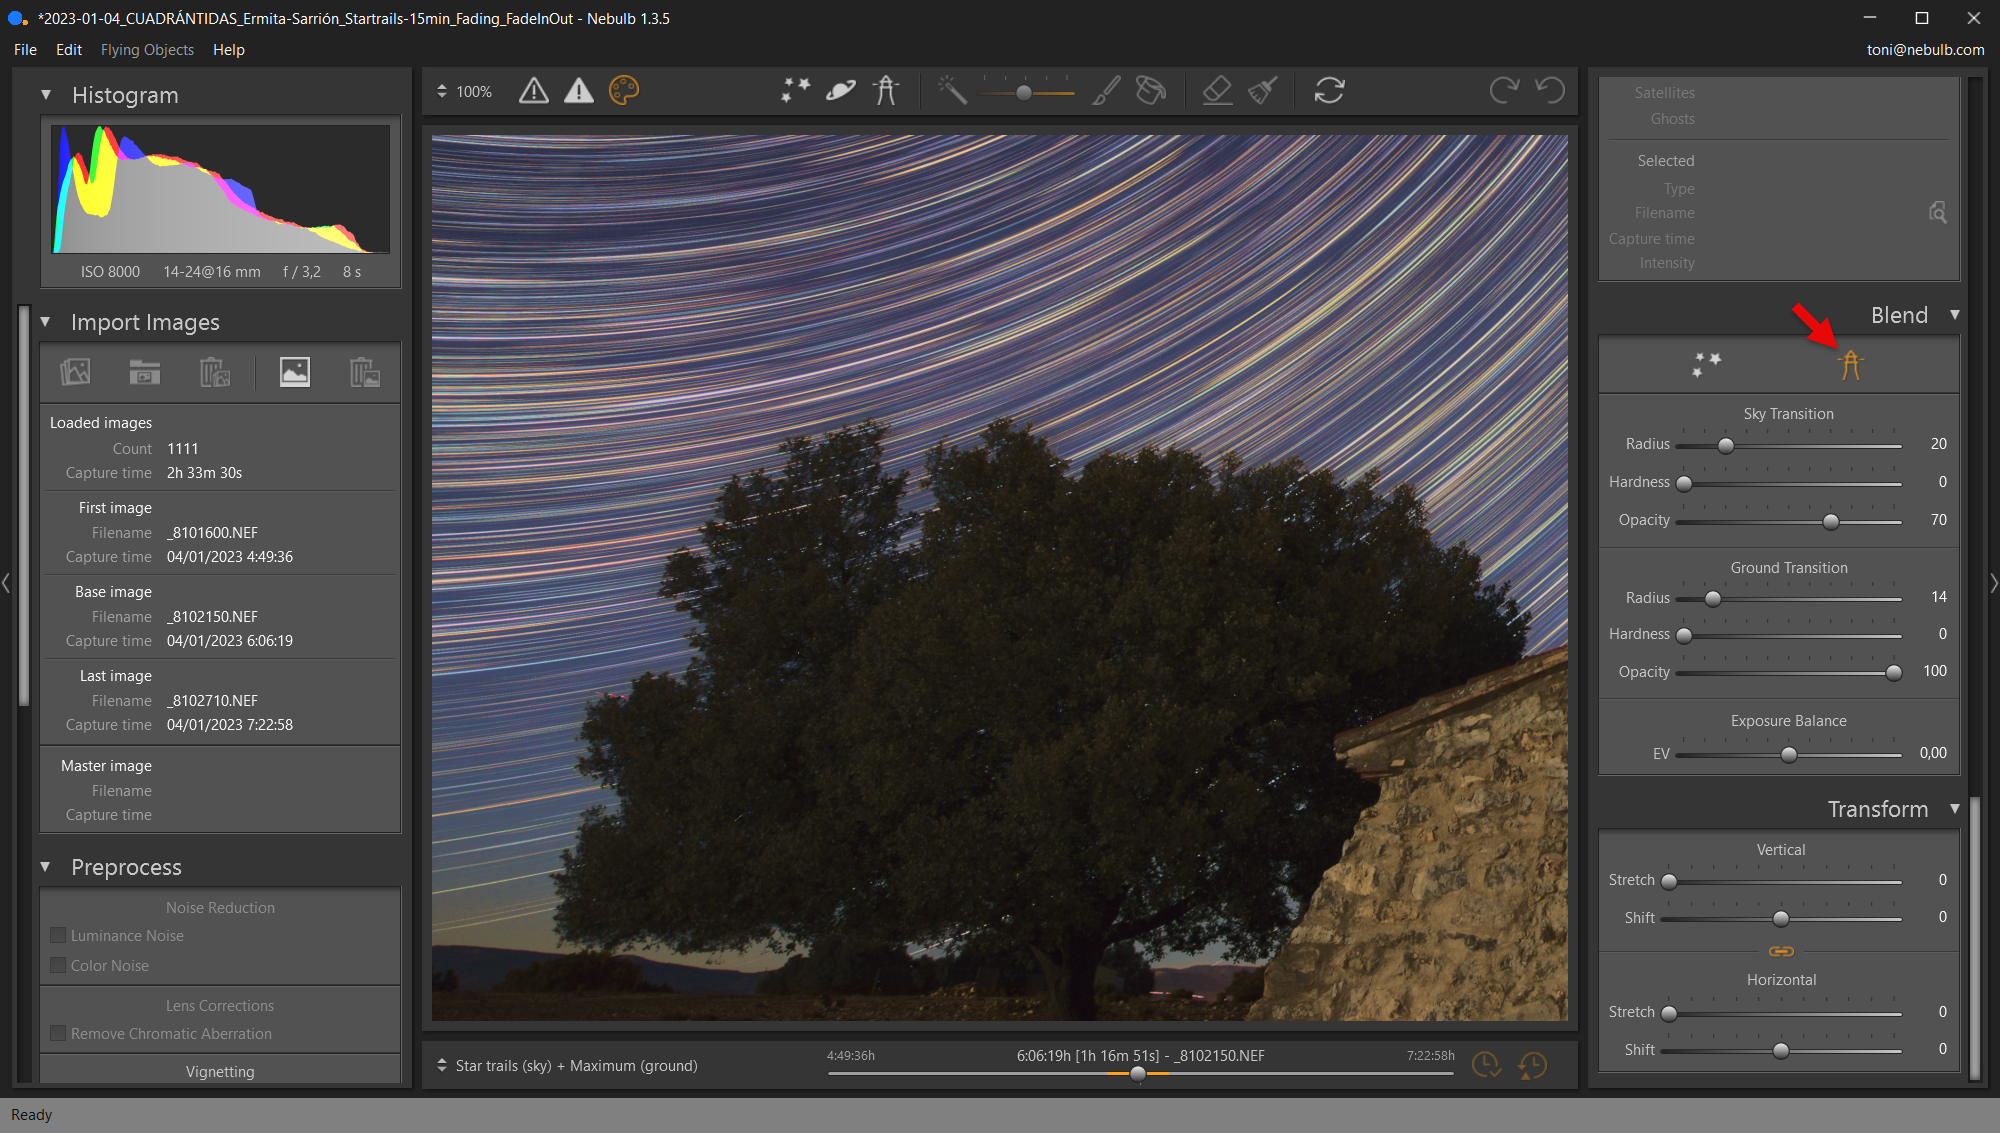2000x1133 pixels.
Task: Select the planet tool in toolbar
Action: pos(841,91)
